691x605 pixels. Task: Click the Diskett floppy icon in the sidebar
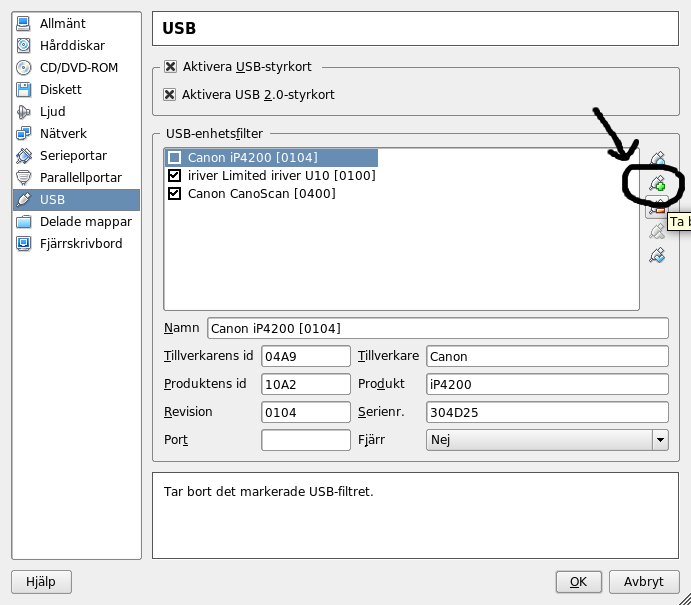pyautogui.click(x=23, y=89)
